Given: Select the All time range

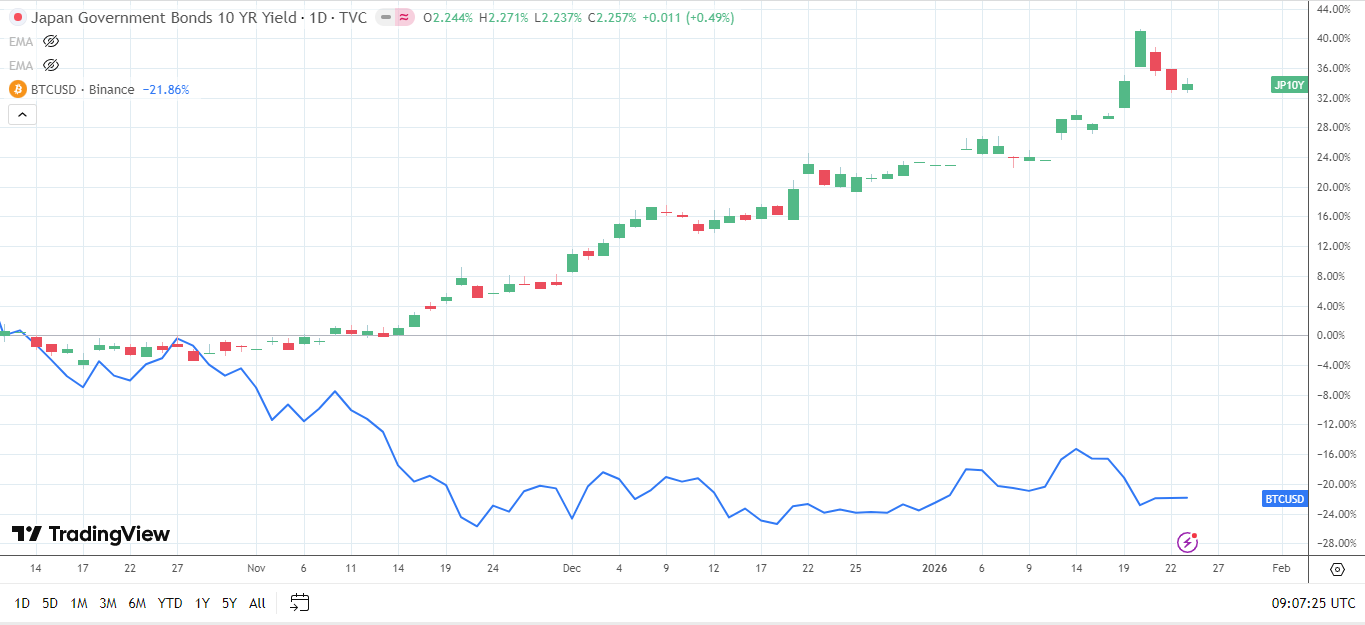Looking at the screenshot, I should [257, 603].
